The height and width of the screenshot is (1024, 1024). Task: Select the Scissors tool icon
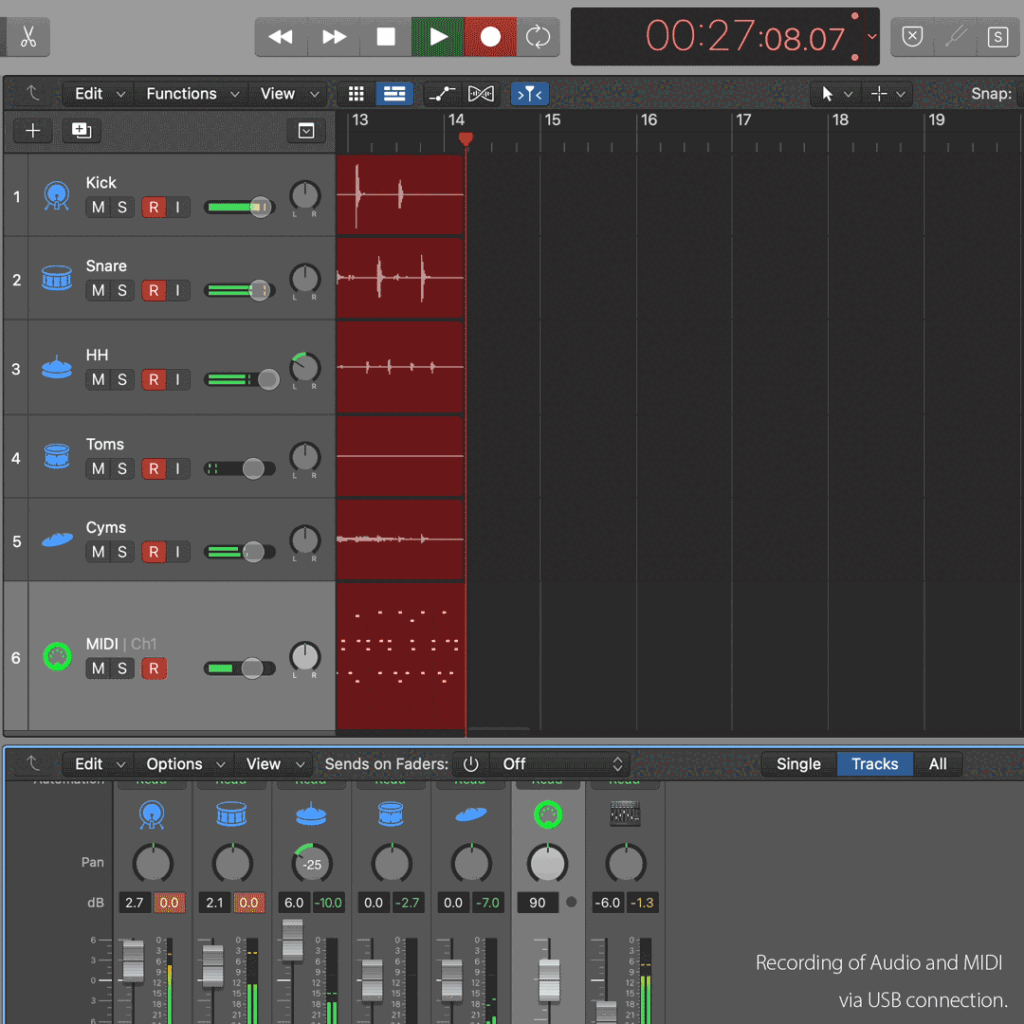tap(27, 37)
